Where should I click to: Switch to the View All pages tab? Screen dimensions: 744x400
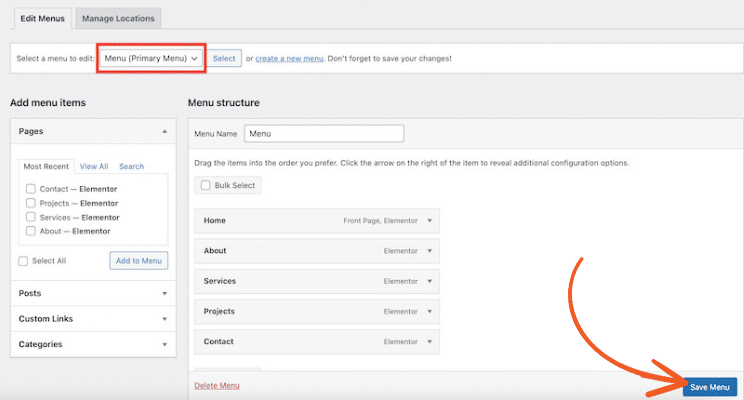pyautogui.click(x=94, y=167)
